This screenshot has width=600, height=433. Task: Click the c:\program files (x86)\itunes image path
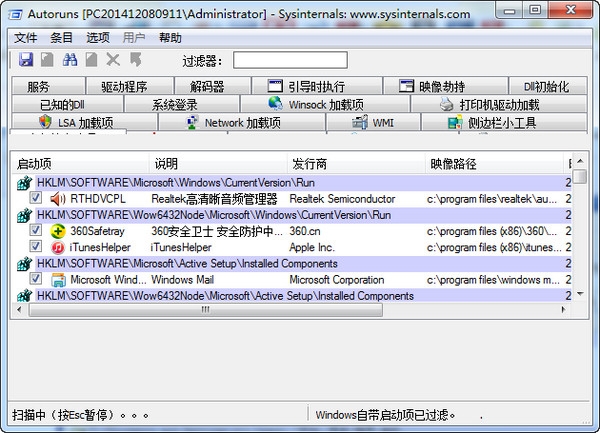(494, 247)
